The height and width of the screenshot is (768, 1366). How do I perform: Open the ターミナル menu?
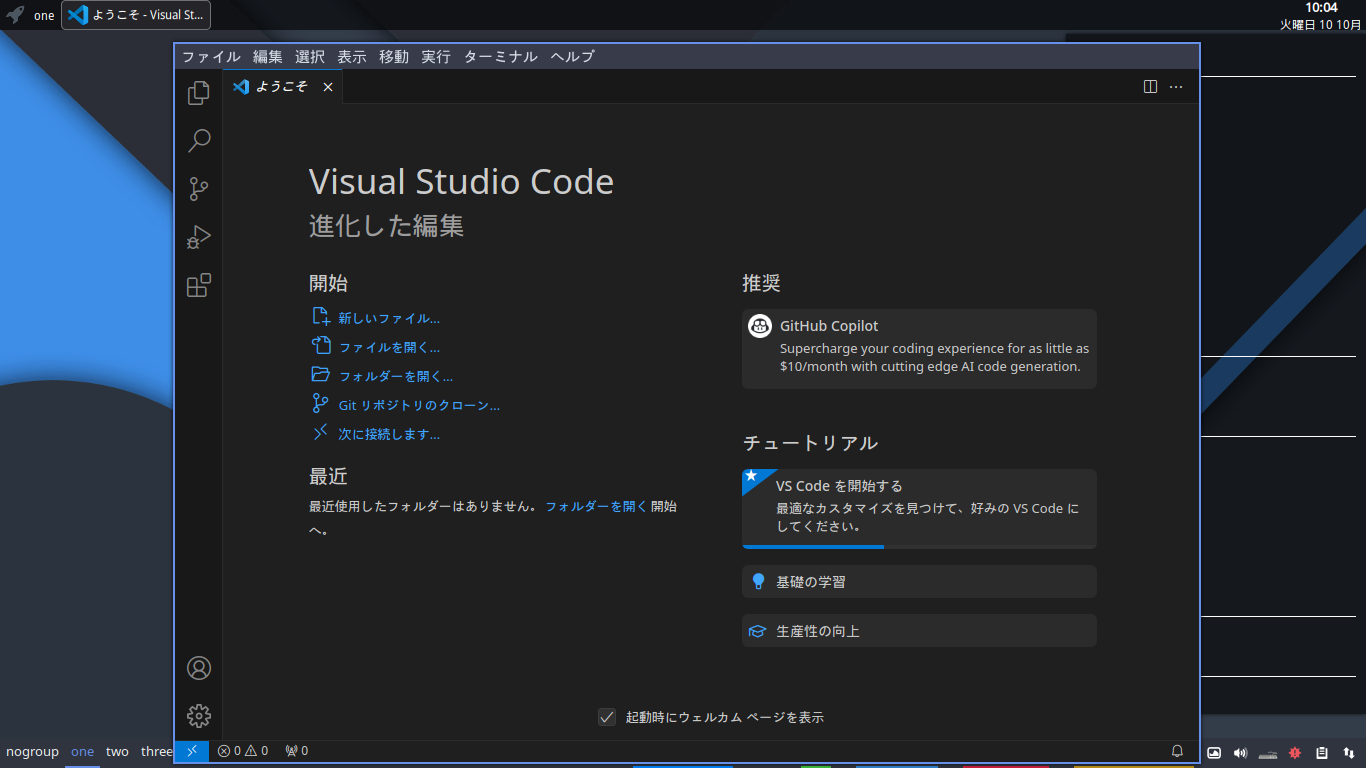click(x=501, y=57)
